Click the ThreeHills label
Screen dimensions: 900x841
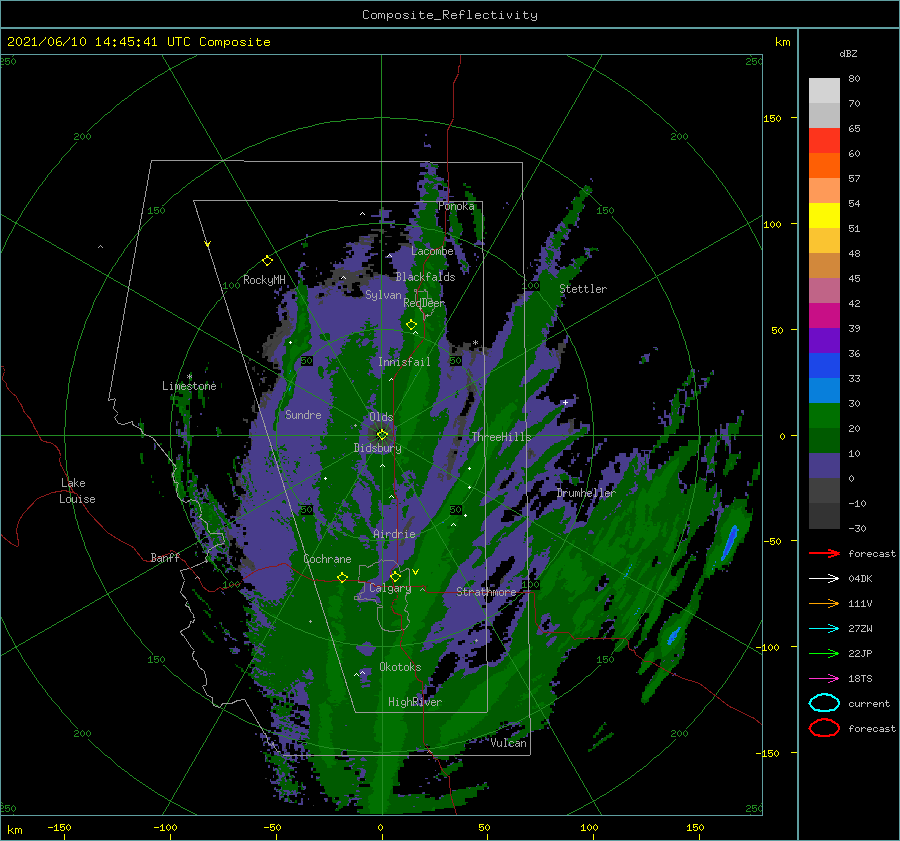pos(501,437)
